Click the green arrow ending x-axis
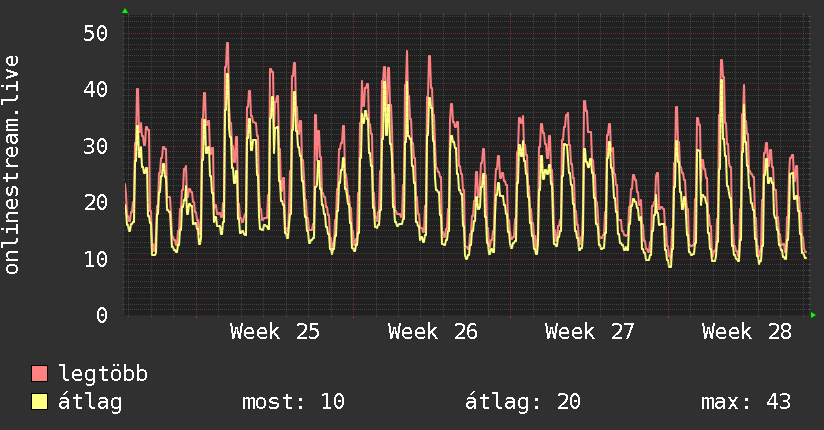The height and width of the screenshot is (430, 824). [x=813, y=315]
